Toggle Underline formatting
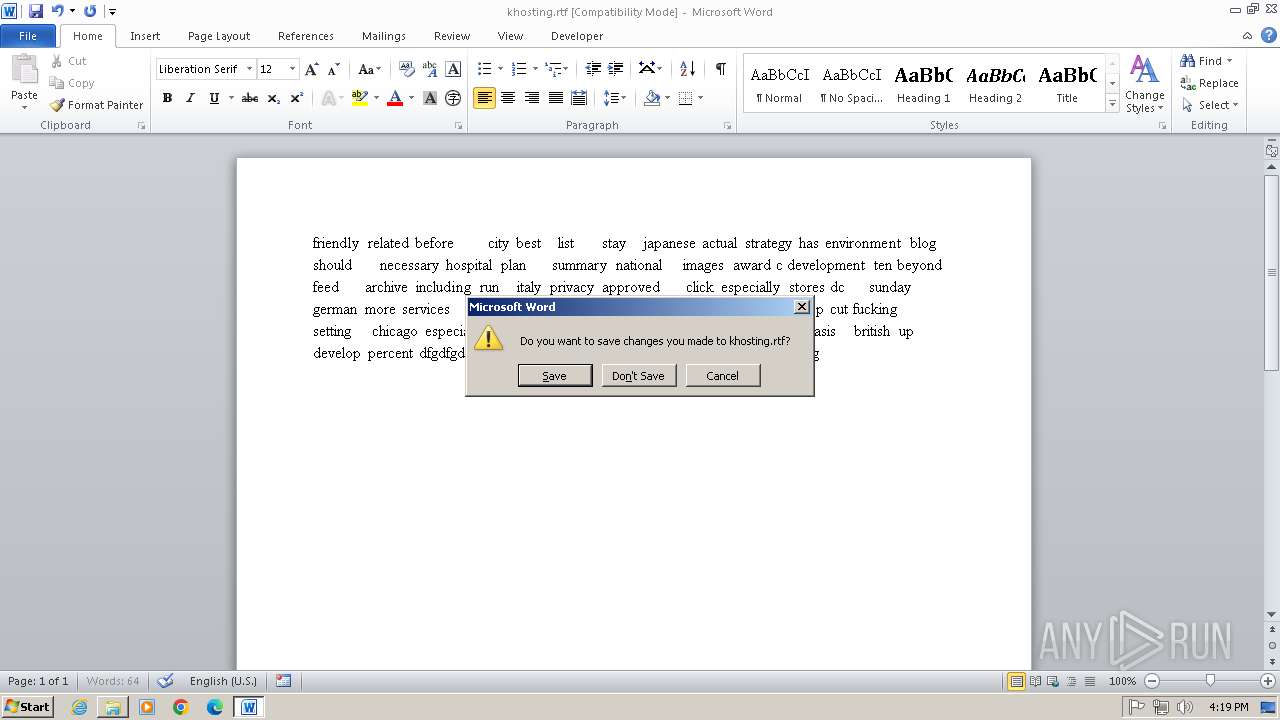The width and height of the screenshot is (1280, 720). point(214,98)
